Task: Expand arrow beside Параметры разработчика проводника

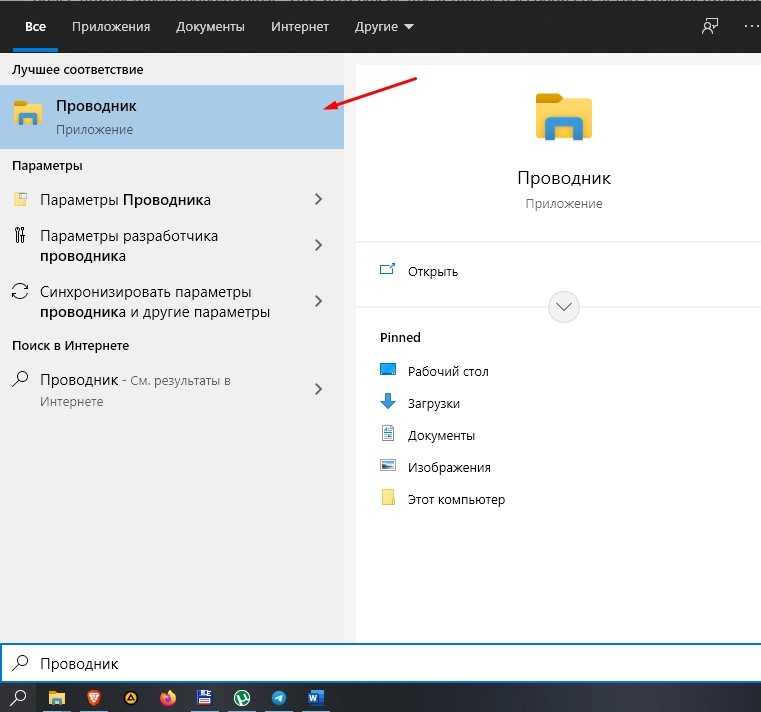Action: point(318,245)
